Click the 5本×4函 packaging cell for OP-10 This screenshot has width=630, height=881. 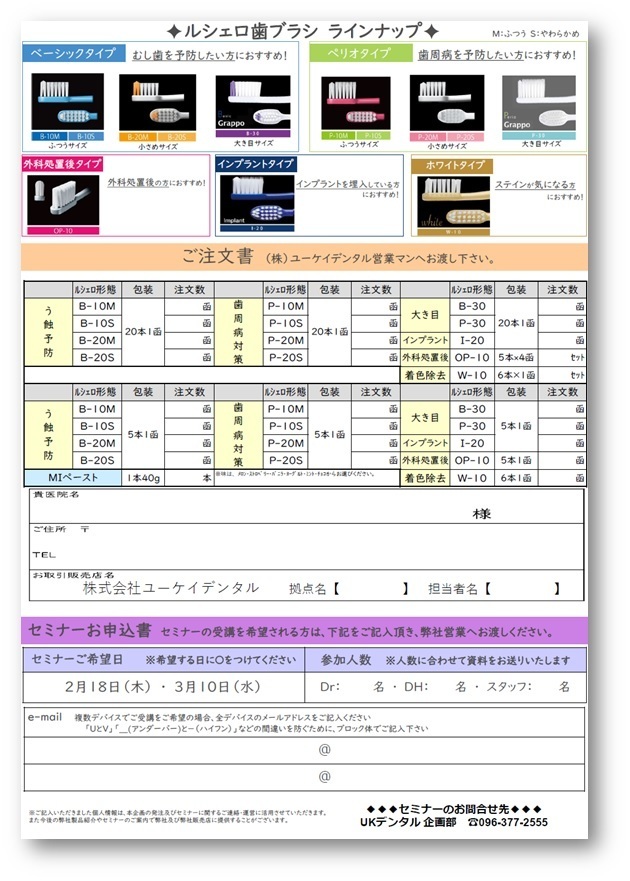pyautogui.click(x=516, y=357)
